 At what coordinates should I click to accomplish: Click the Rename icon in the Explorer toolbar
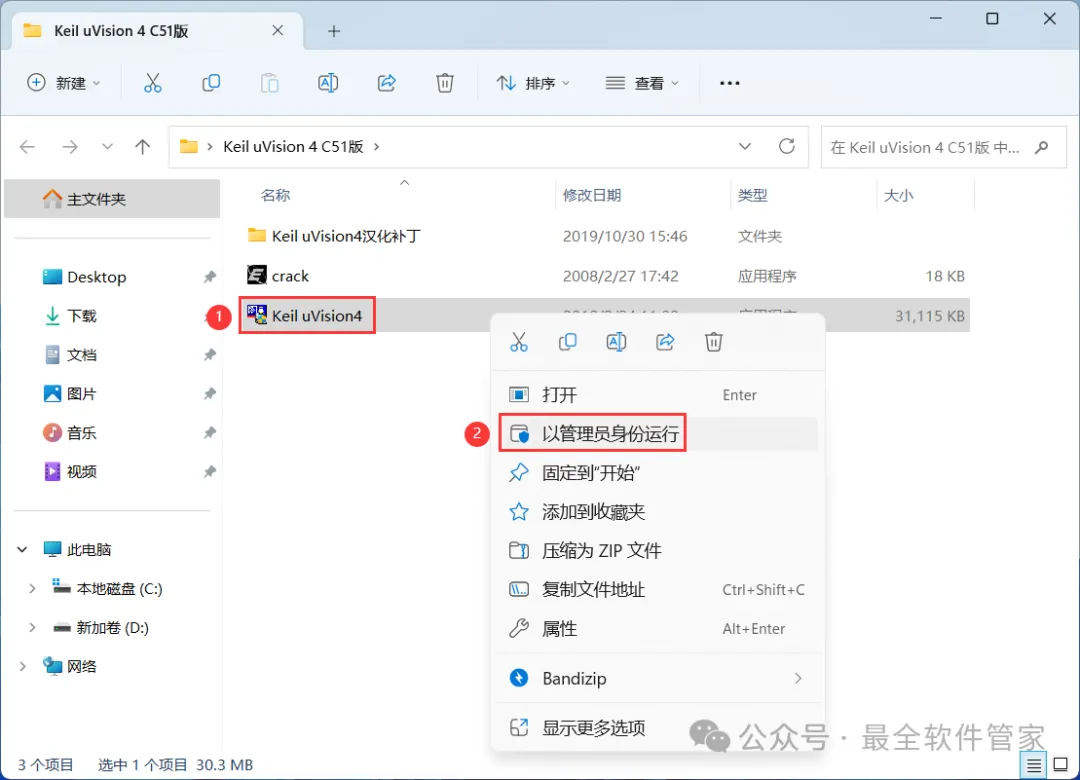pyautogui.click(x=328, y=83)
